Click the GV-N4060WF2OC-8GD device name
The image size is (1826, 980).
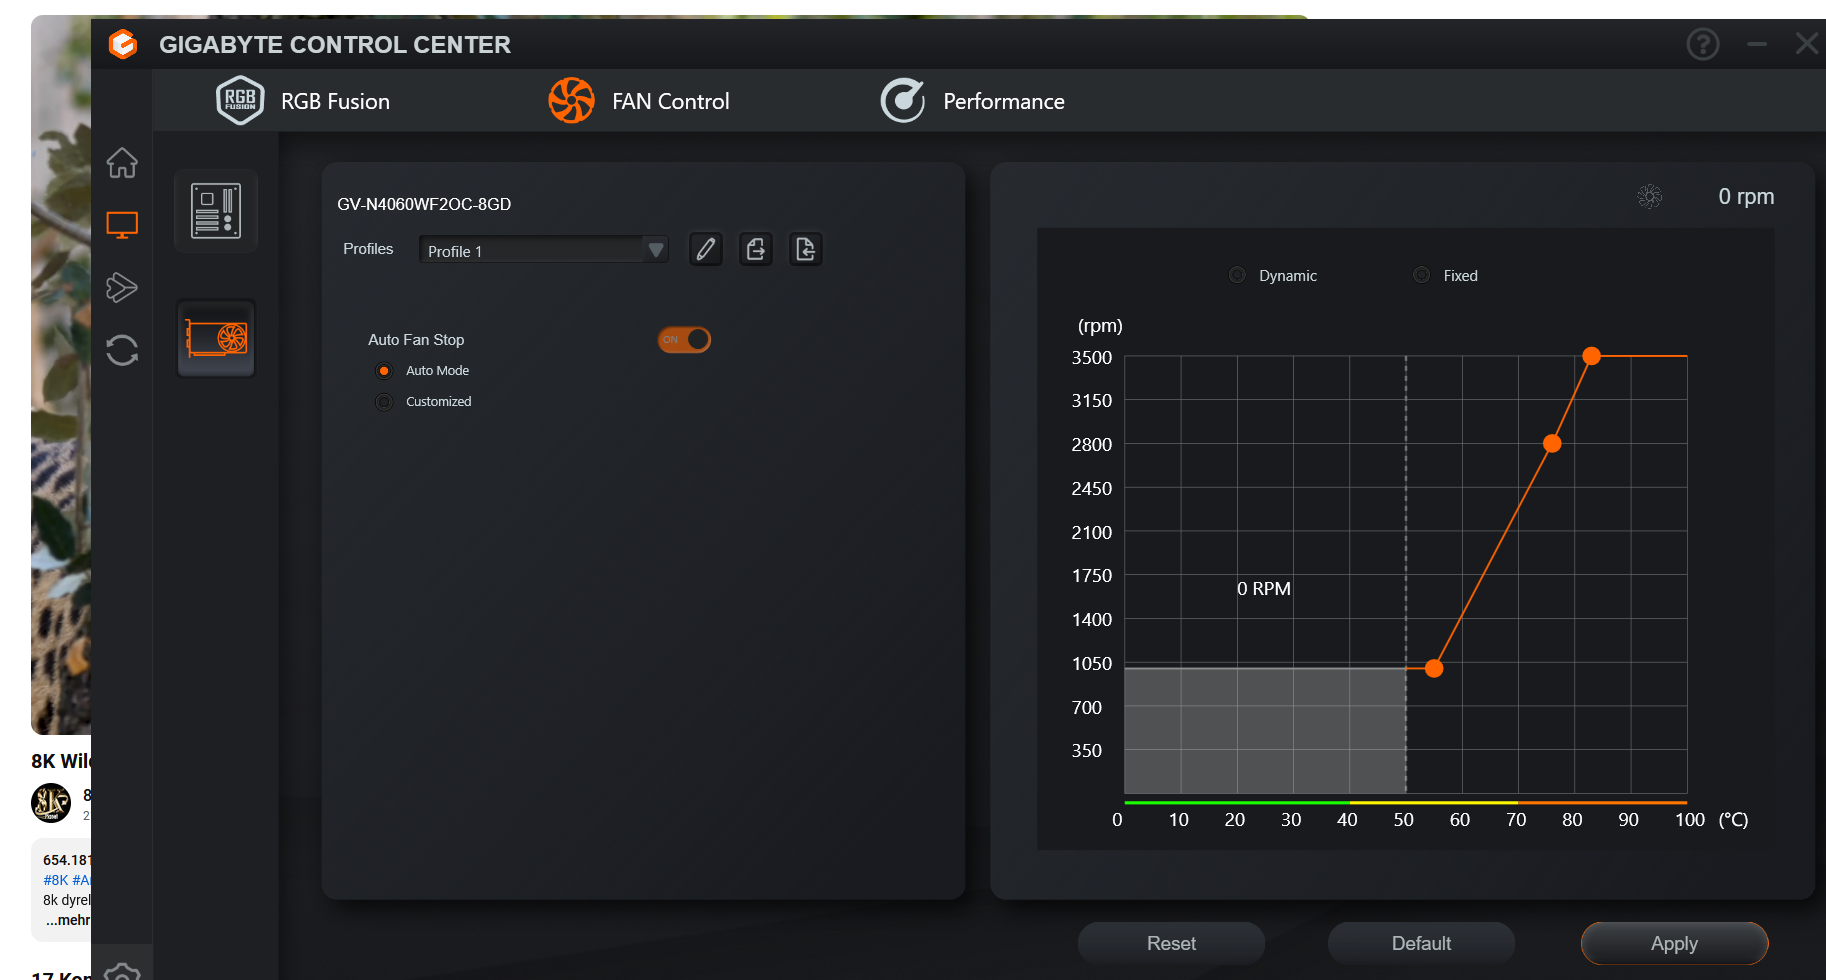(424, 204)
